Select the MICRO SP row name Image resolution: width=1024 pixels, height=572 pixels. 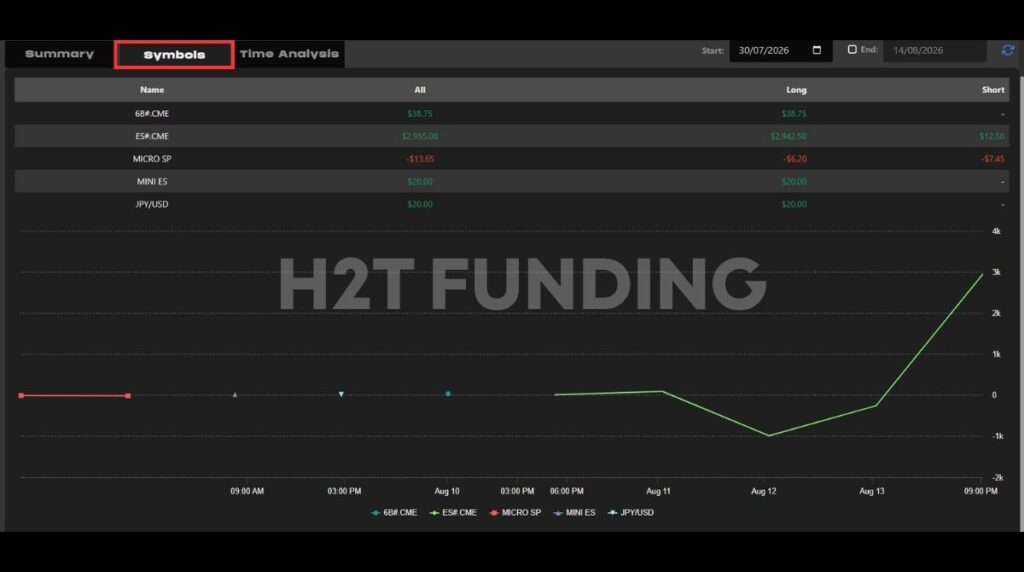152,159
